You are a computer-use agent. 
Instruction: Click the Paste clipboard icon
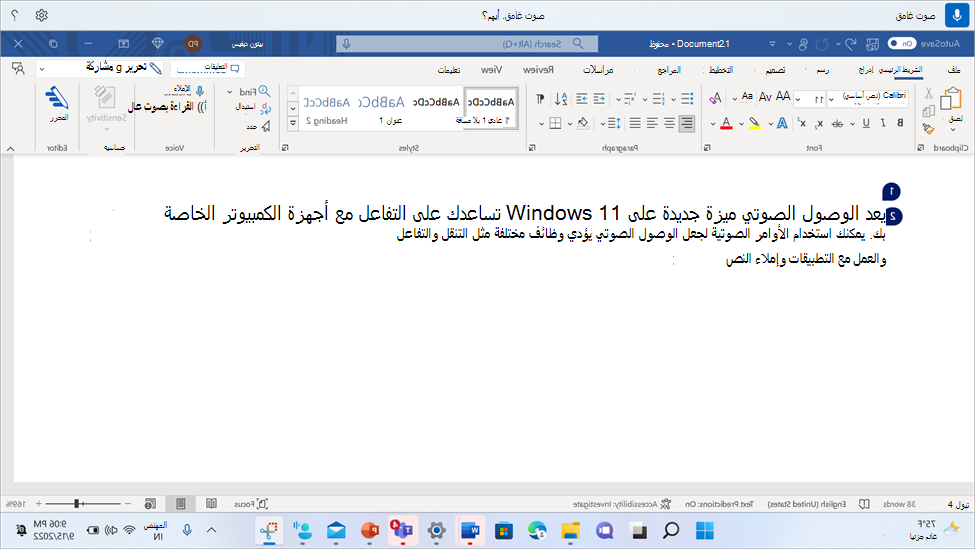click(x=951, y=98)
